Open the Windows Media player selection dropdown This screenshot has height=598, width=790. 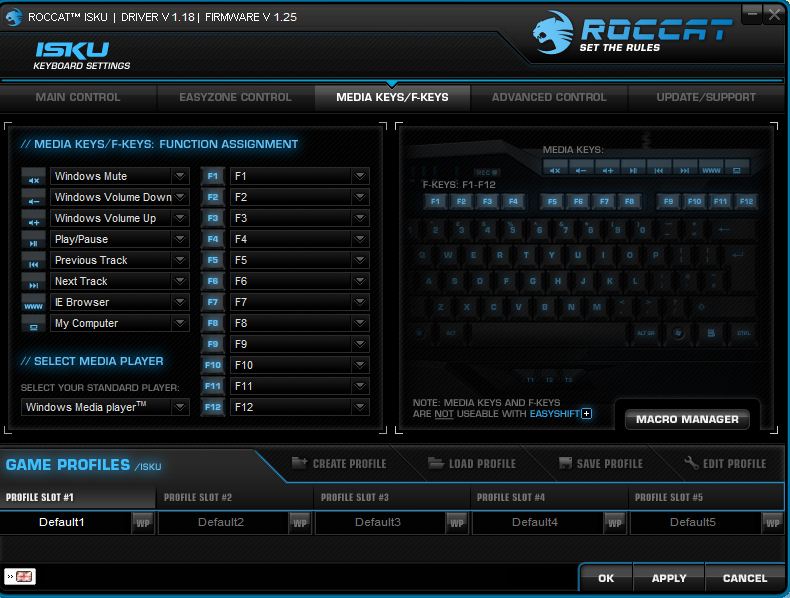click(x=180, y=407)
